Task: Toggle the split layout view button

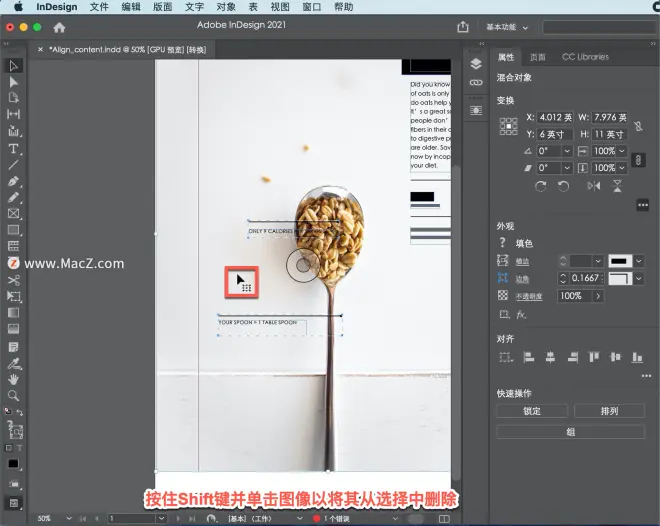Action: [444, 519]
